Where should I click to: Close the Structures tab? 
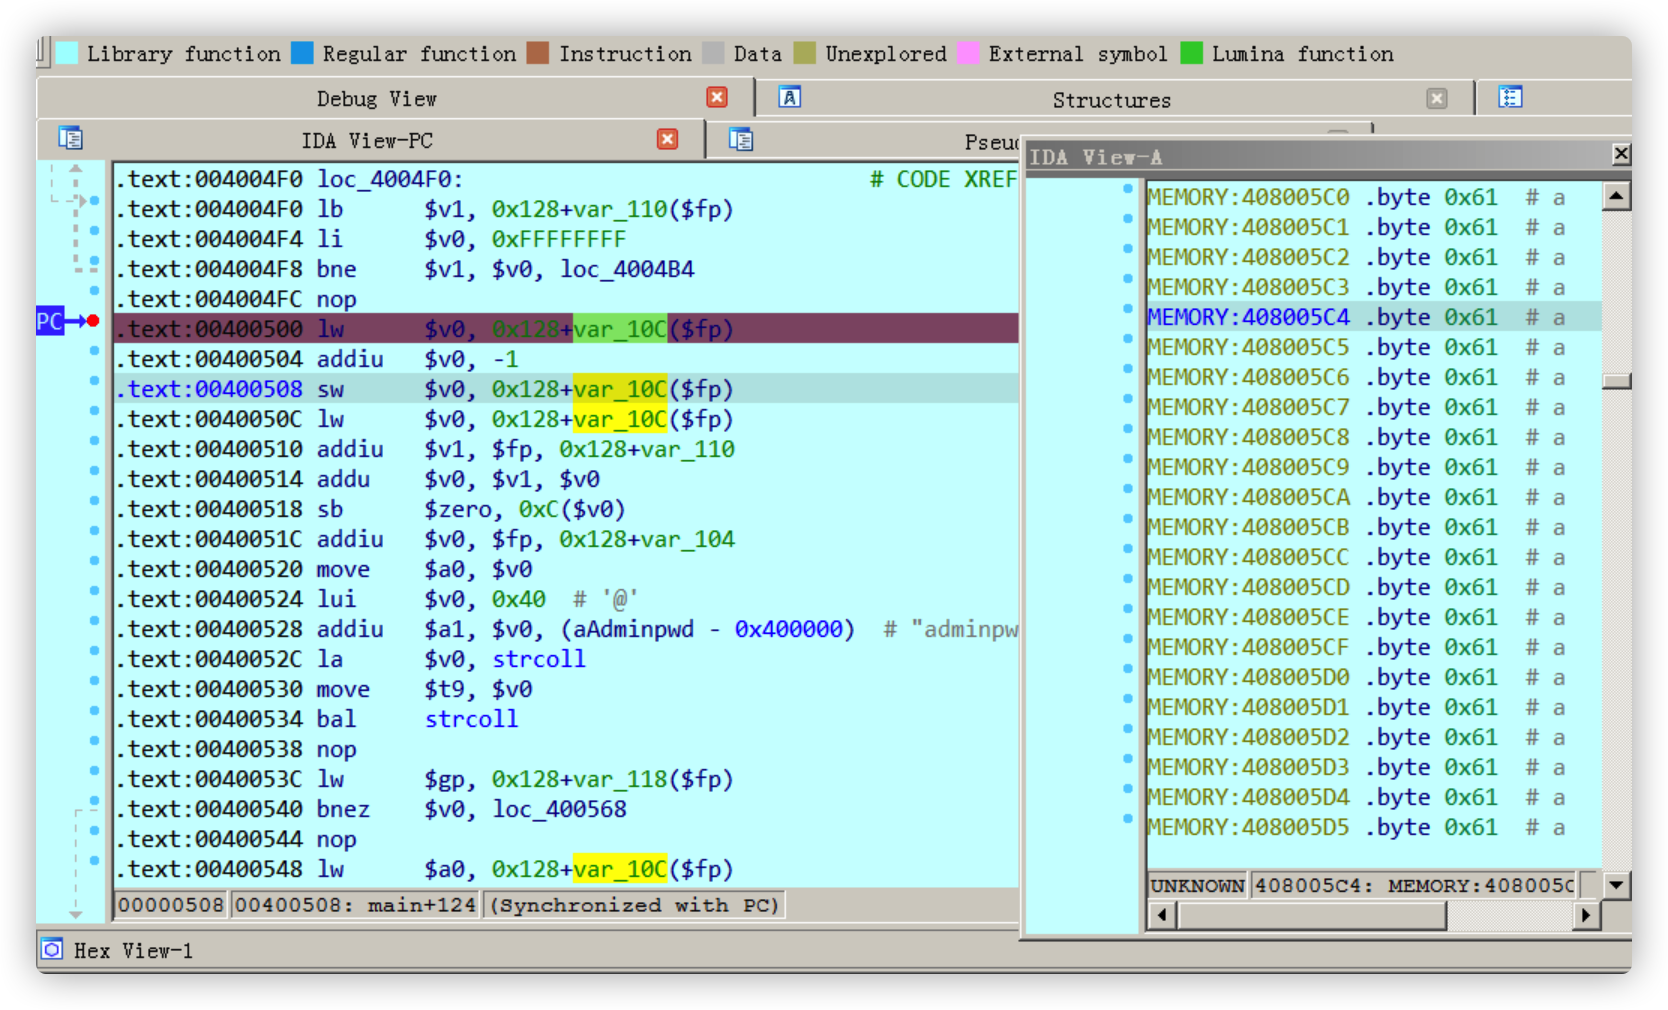click(1437, 98)
